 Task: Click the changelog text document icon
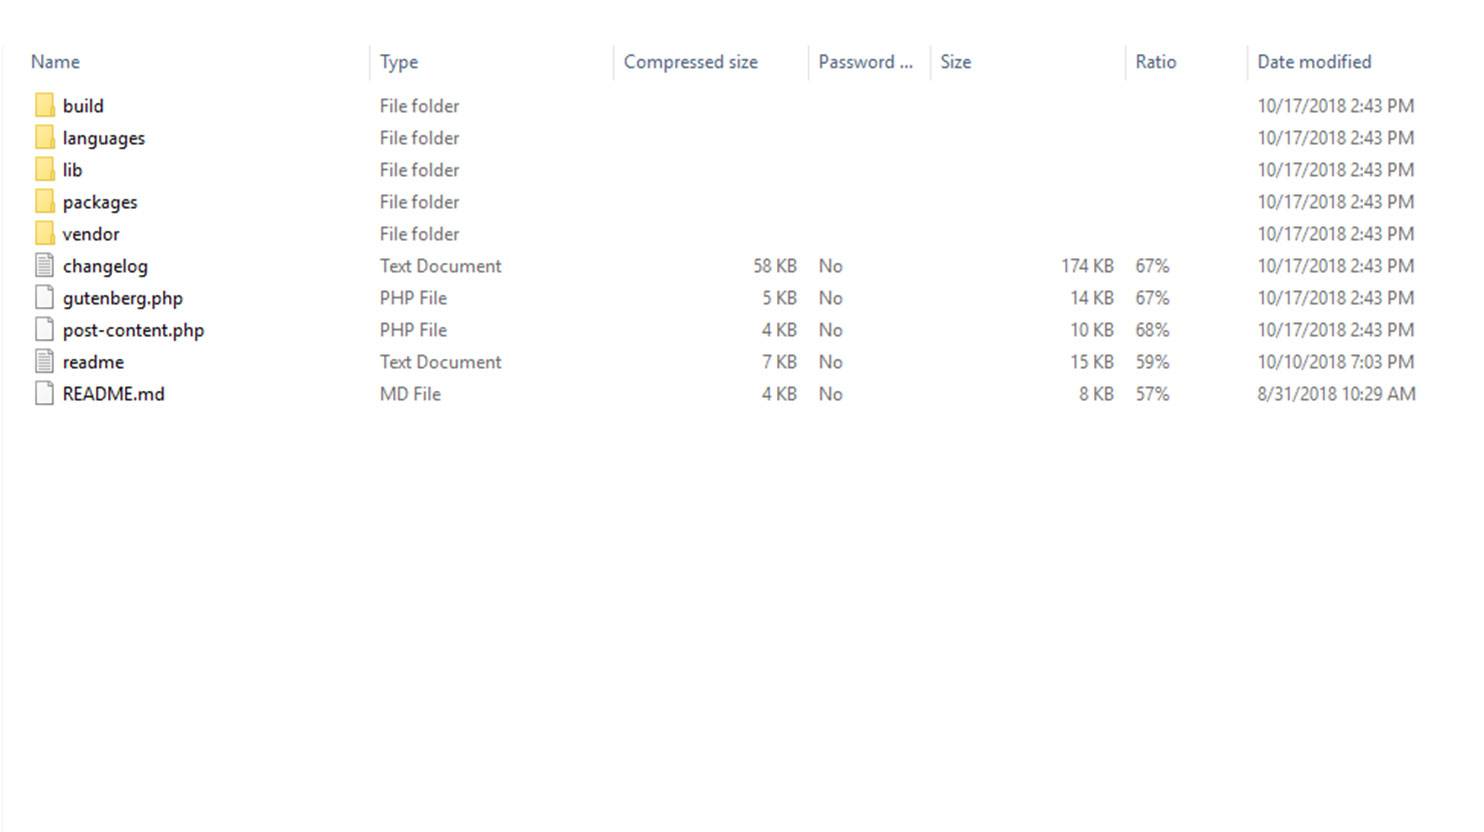tap(44, 265)
